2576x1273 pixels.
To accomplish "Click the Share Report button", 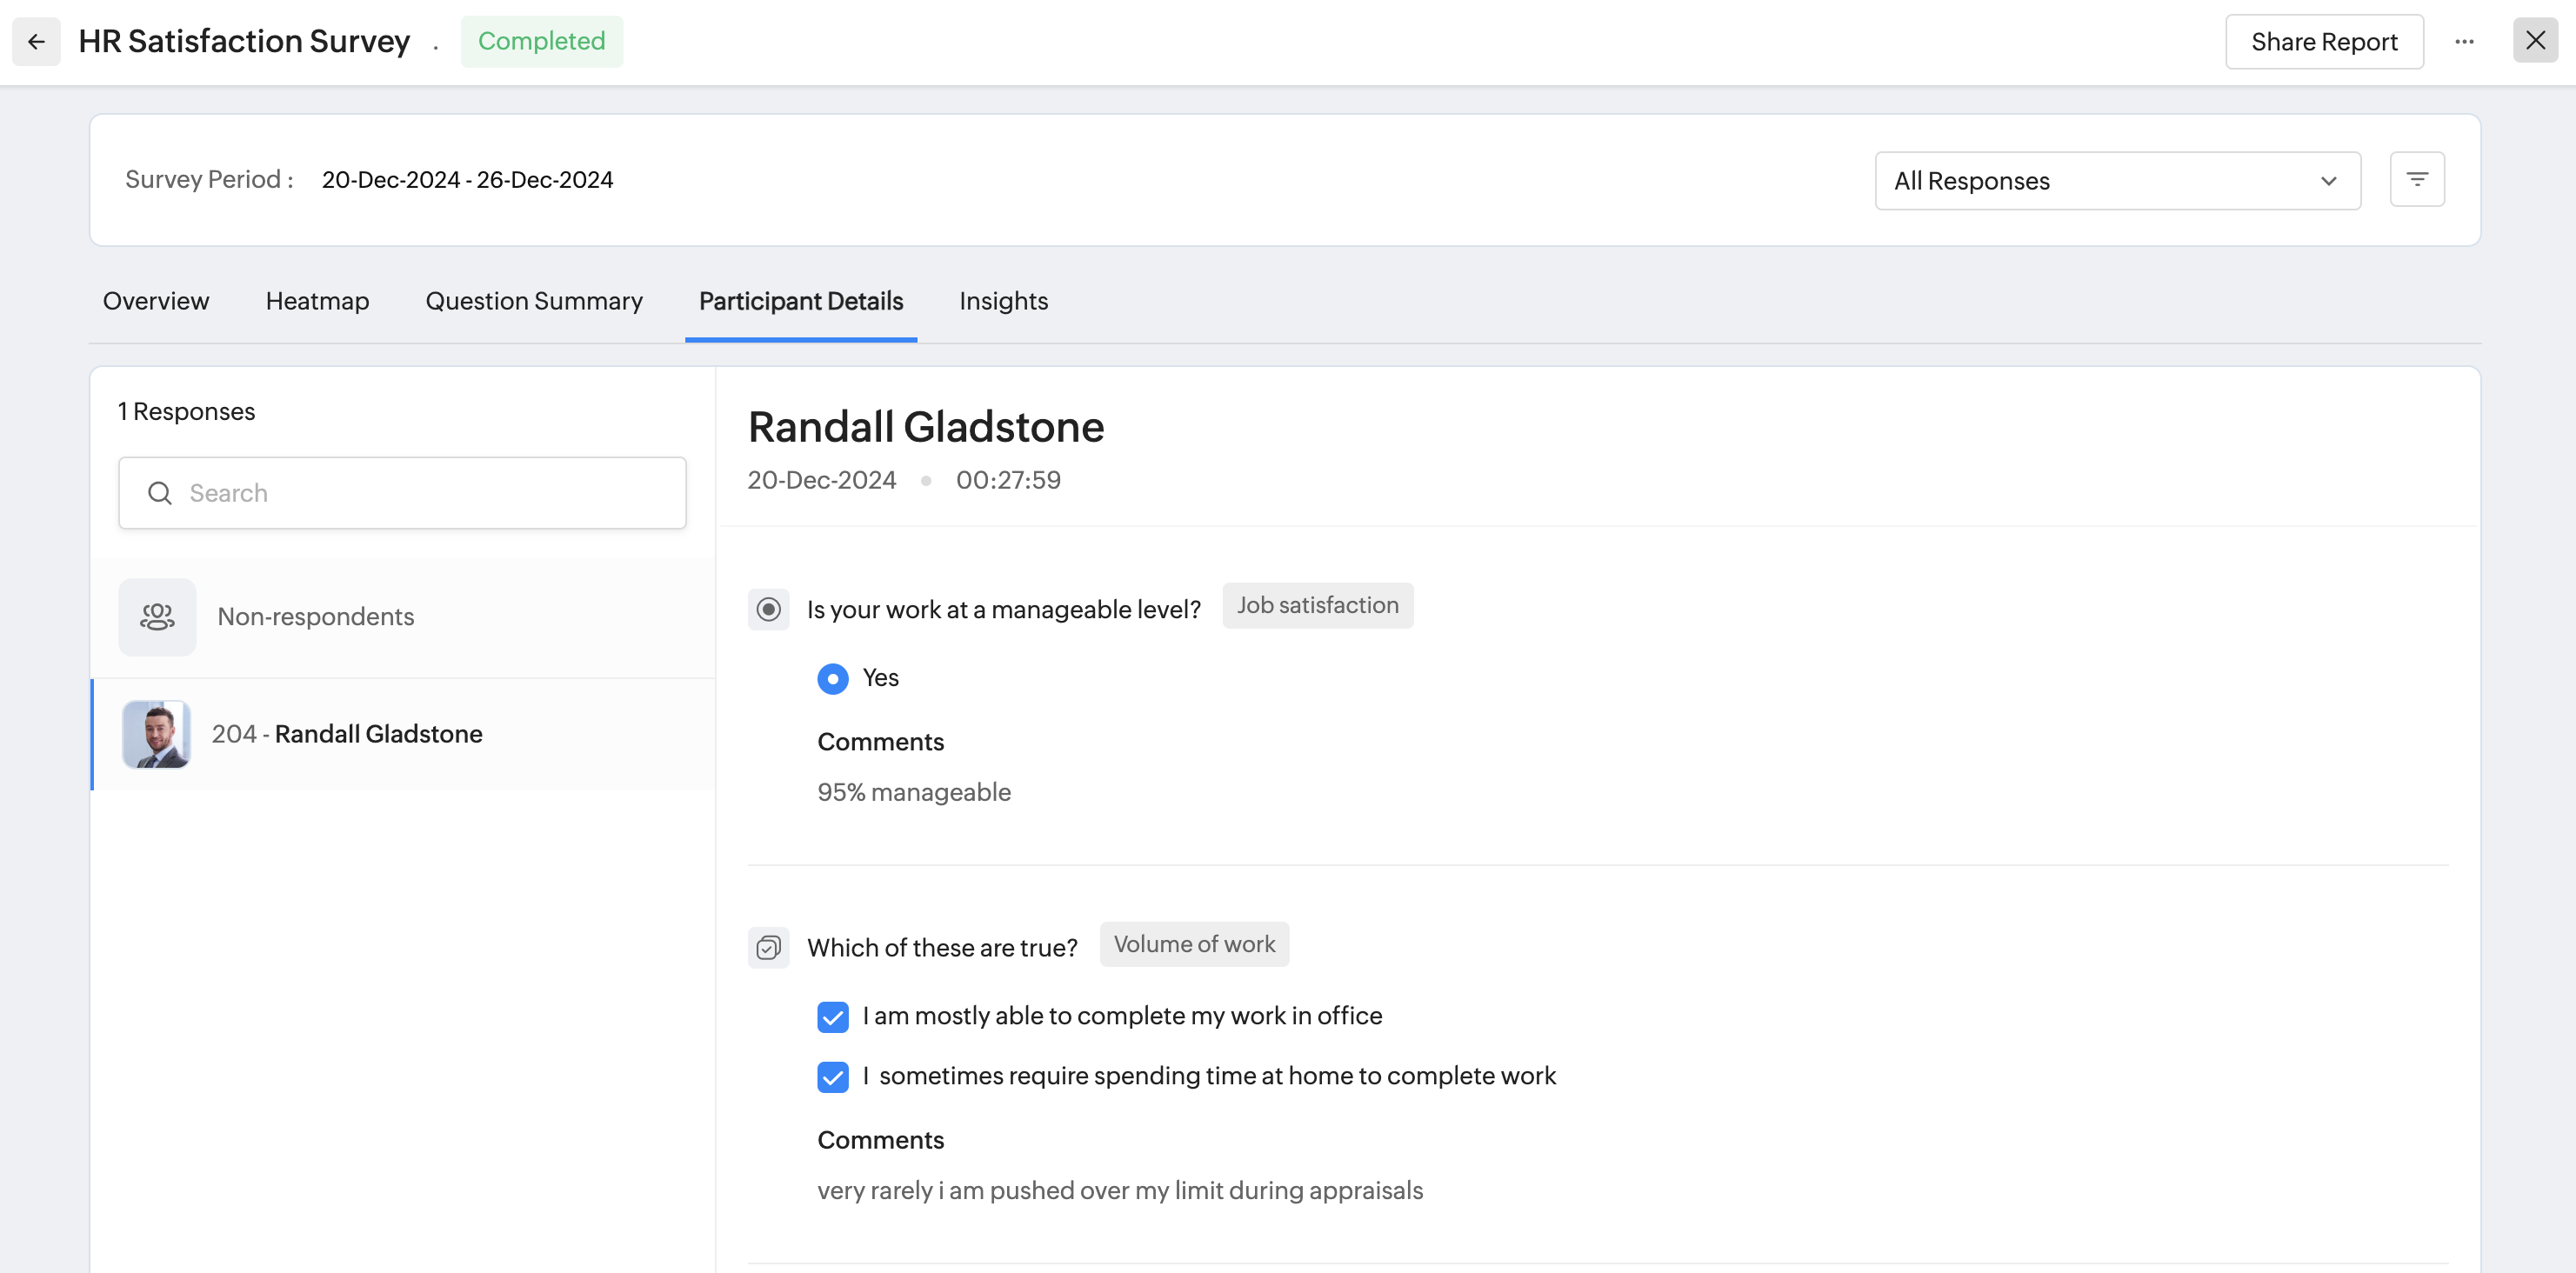I will 2323,42.
